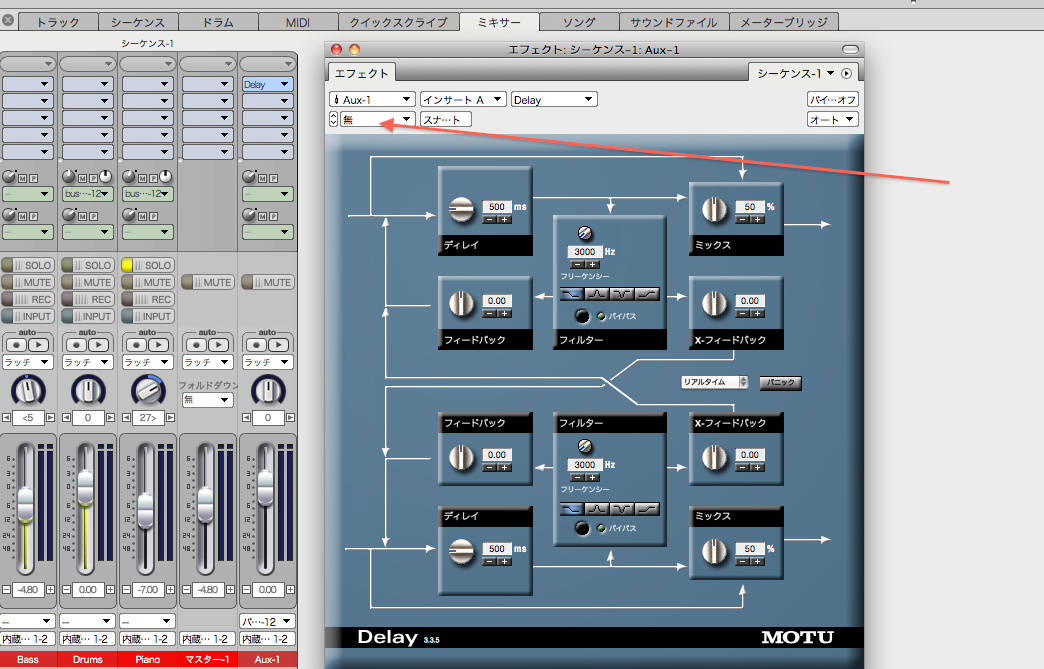Record-enable the Bass track with REC
The height and width of the screenshot is (669, 1044).
(x=28, y=300)
